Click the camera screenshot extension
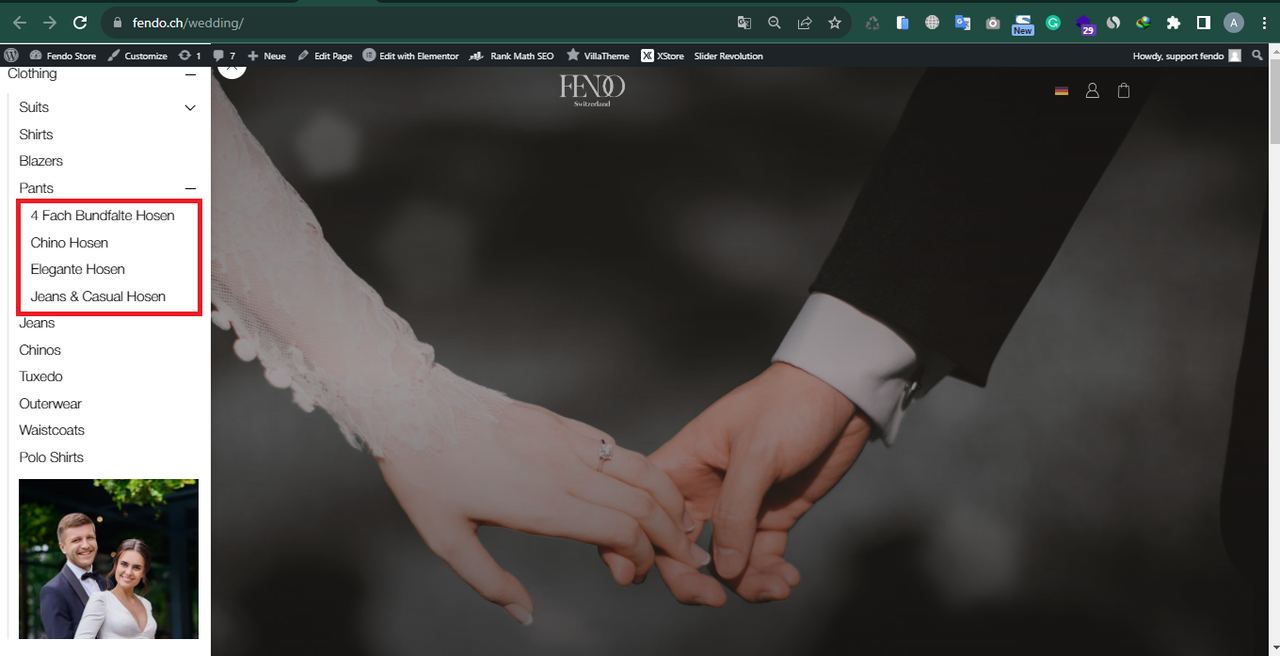1280x656 pixels. pyautogui.click(x=992, y=22)
